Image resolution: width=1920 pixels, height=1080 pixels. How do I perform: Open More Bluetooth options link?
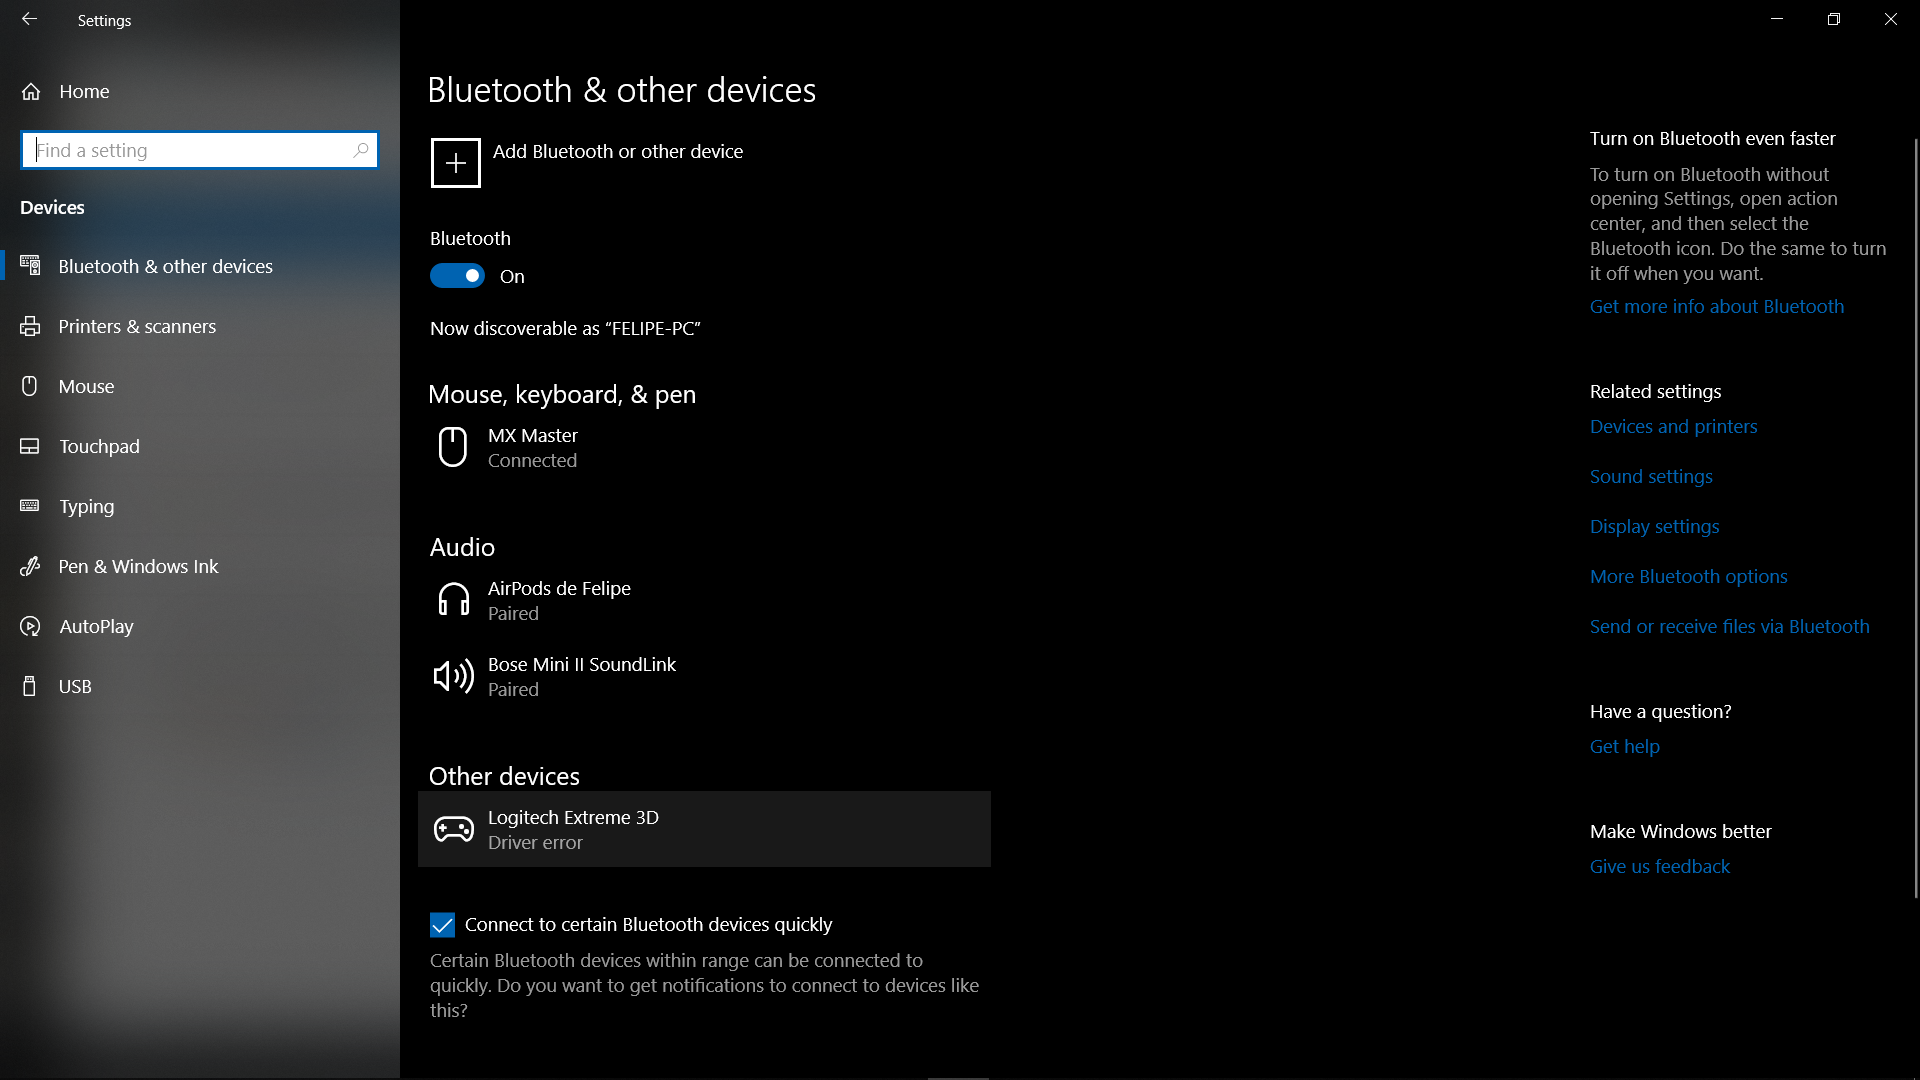pos(1688,576)
